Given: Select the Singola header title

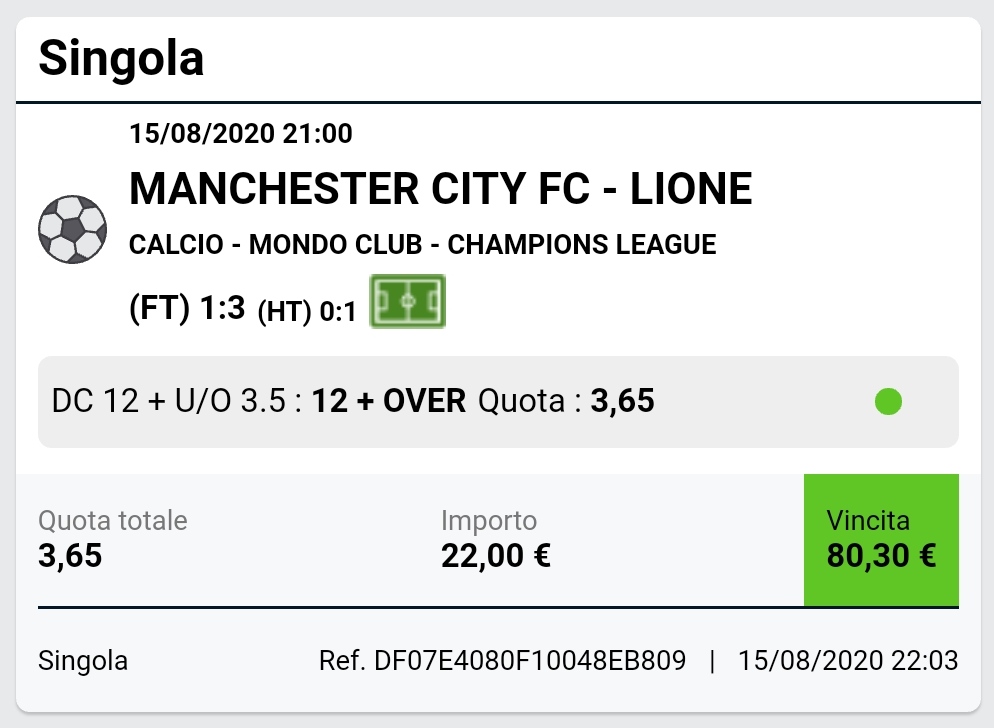Looking at the screenshot, I should click(121, 58).
